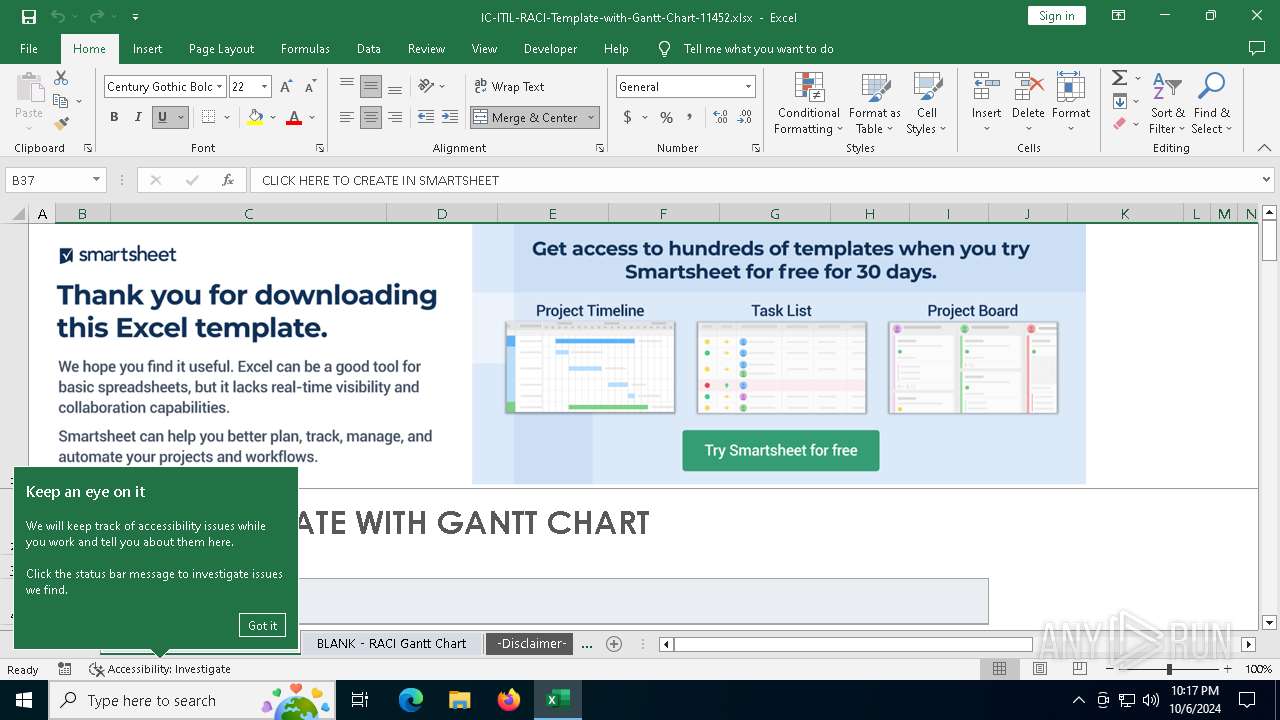Click the Borders icon
Screen dimensions: 1280x720
[208, 117]
